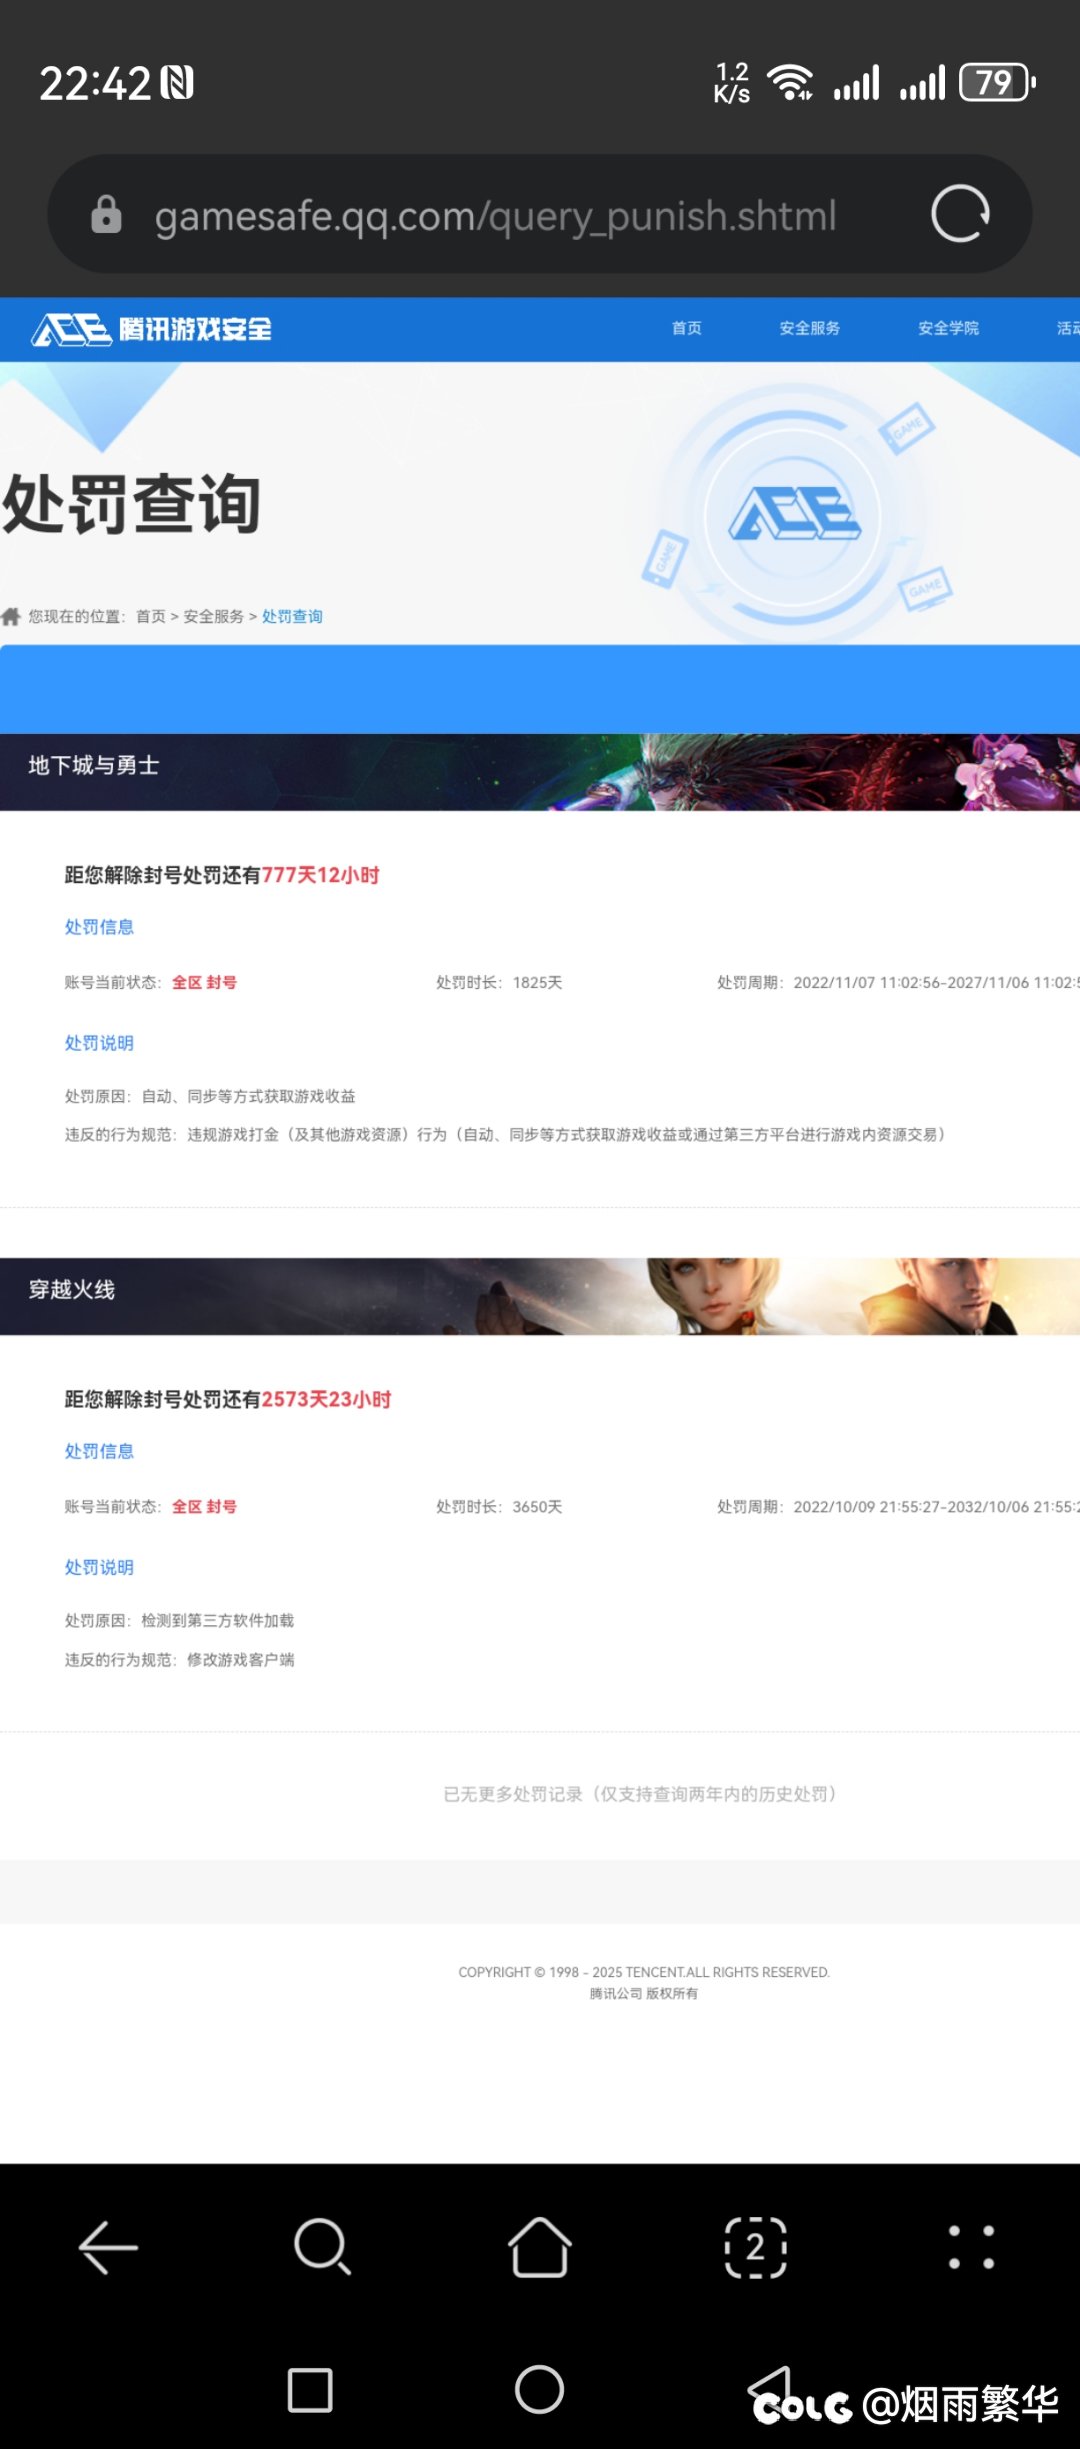
Task: Open the 安全学院 nav menu item
Action: coord(948,328)
